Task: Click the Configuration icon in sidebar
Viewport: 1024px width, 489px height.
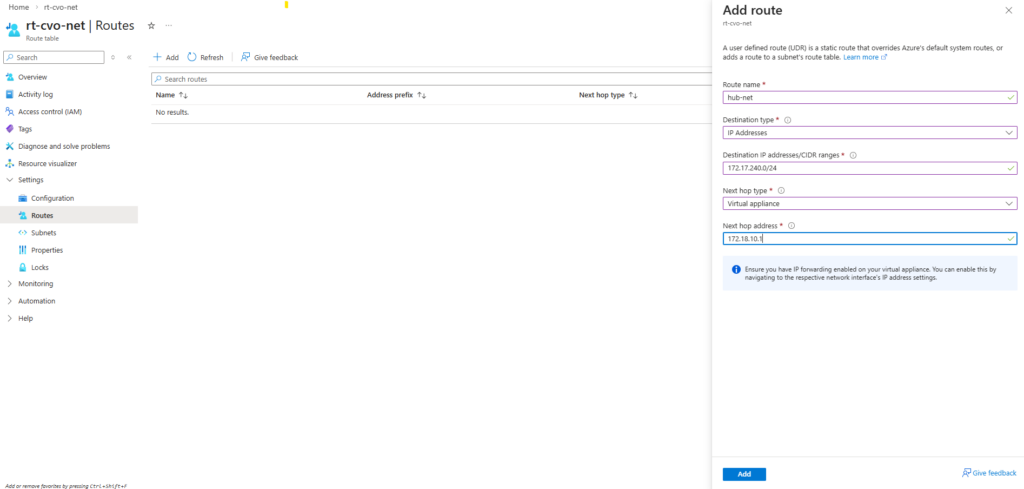Action: pos(22,198)
